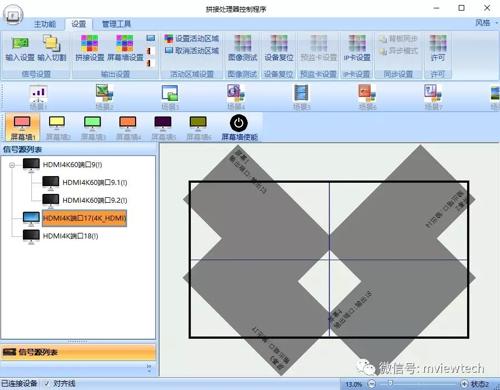Expand the chevron below 信号源列表 bar
The image size is (500, 390).
[x=149, y=368]
